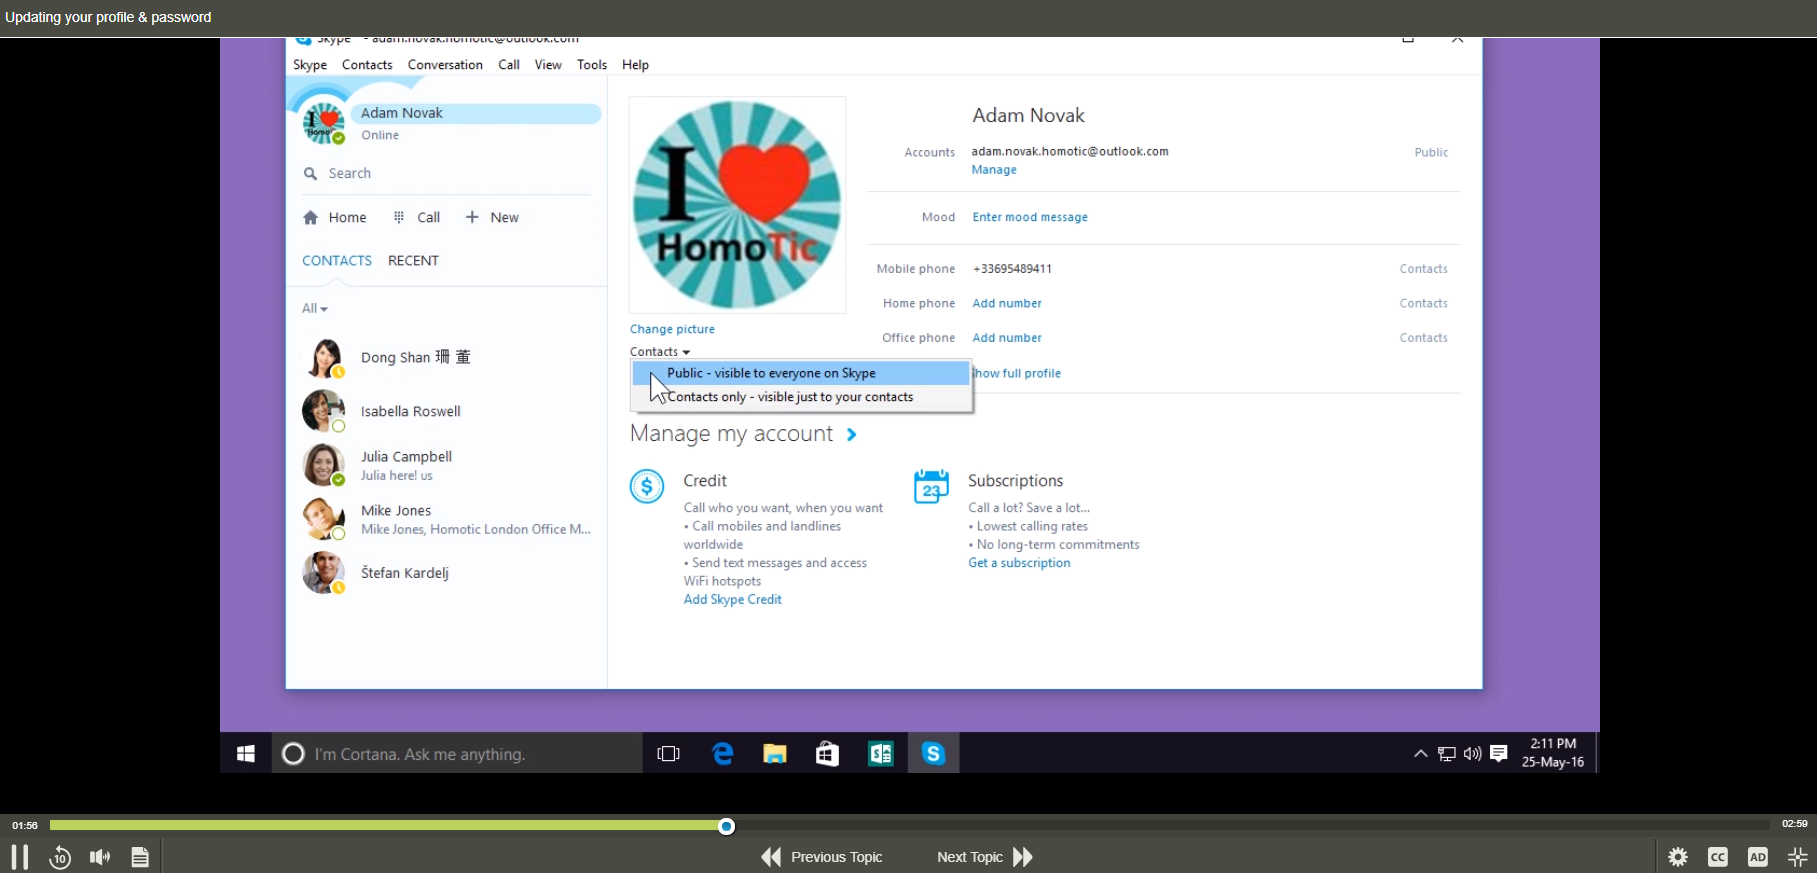Open Windows Store from taskbar

pos(827,754)
